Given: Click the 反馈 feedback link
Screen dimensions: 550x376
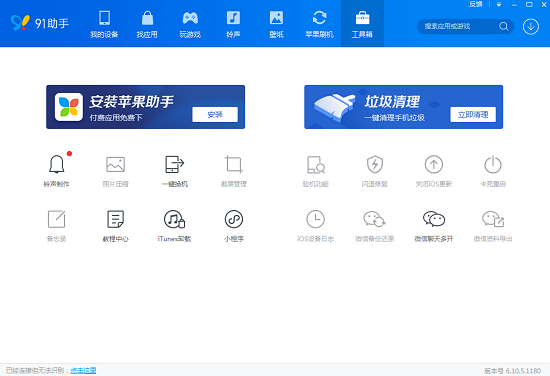Looking at the screenshot, I should (476, 4).
